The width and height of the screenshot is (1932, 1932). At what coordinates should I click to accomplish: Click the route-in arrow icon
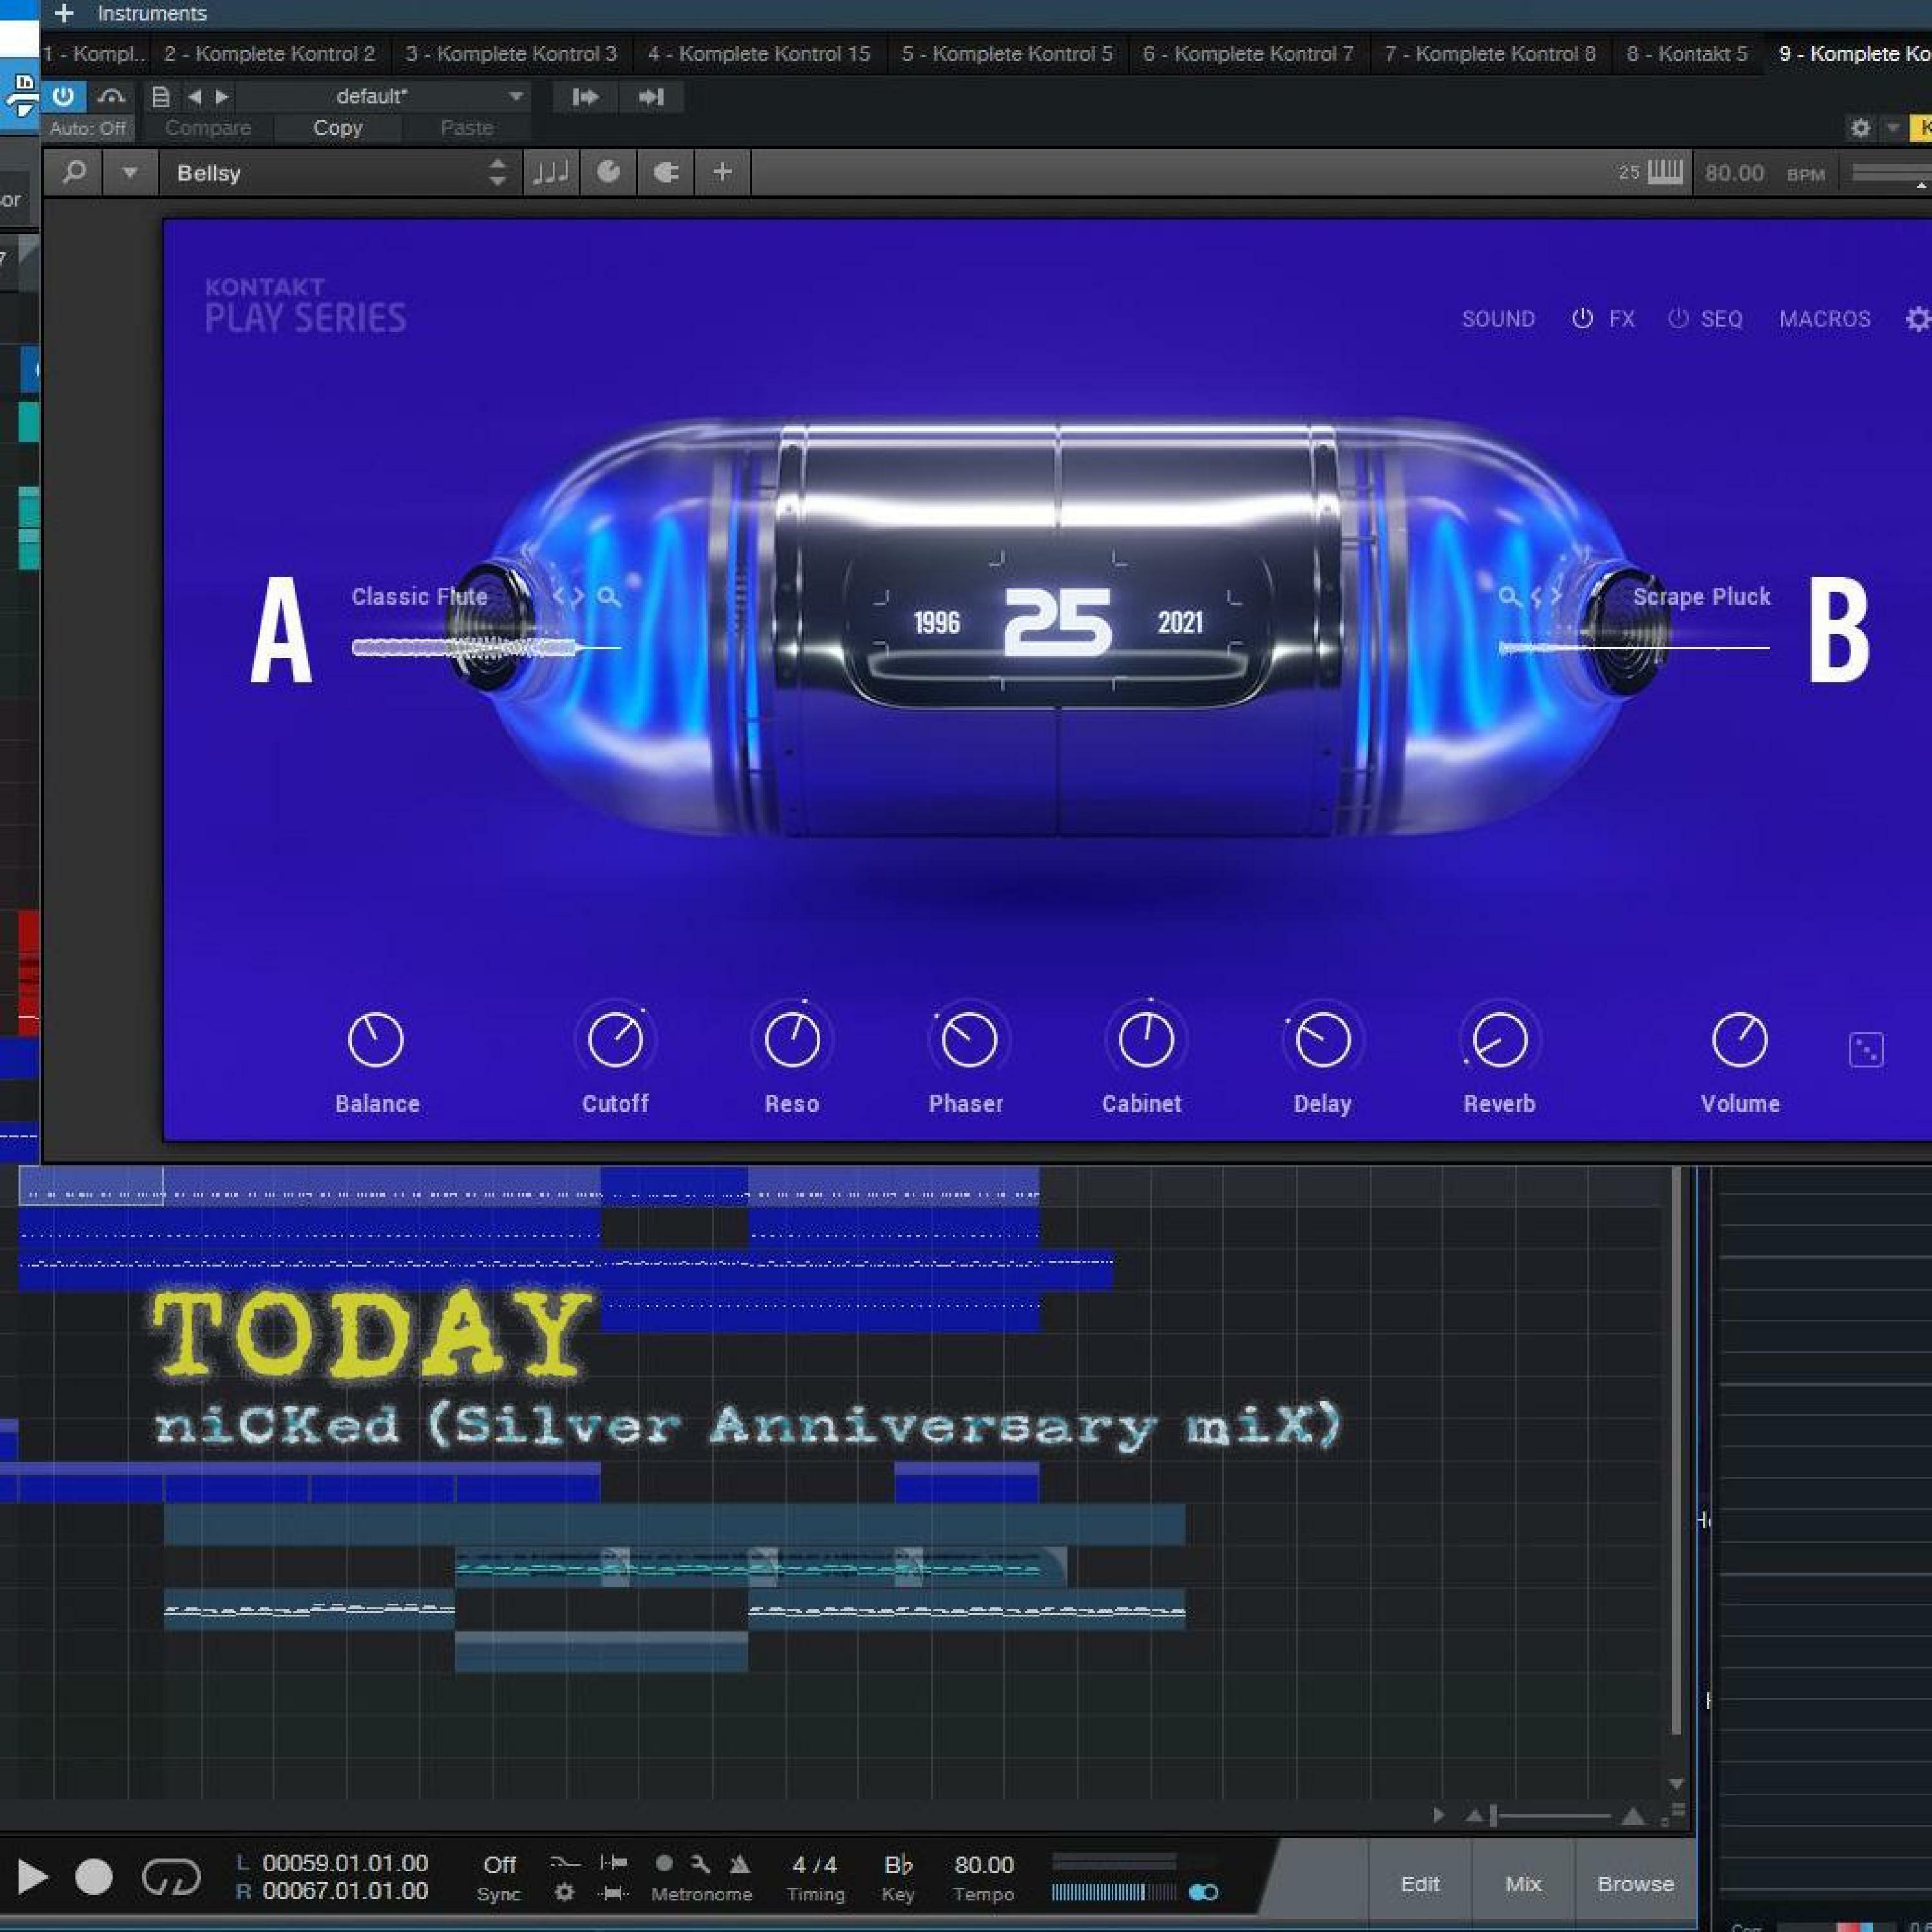coord(651,97)
